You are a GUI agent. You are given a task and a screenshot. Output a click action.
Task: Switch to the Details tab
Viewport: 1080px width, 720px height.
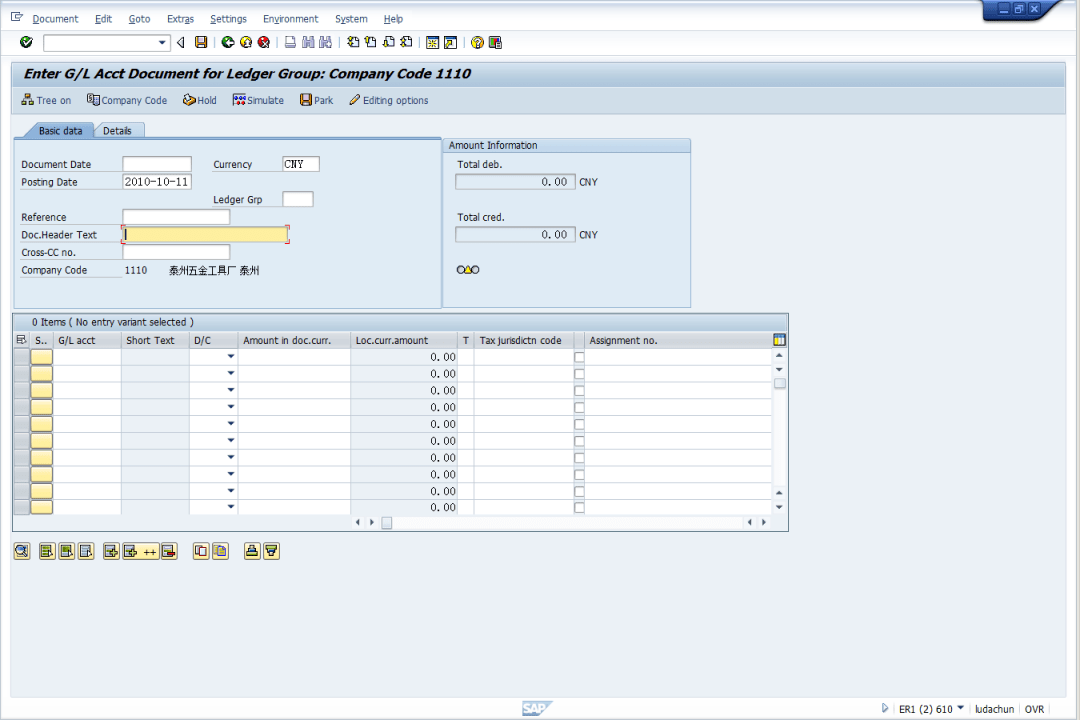coord(117,131)
